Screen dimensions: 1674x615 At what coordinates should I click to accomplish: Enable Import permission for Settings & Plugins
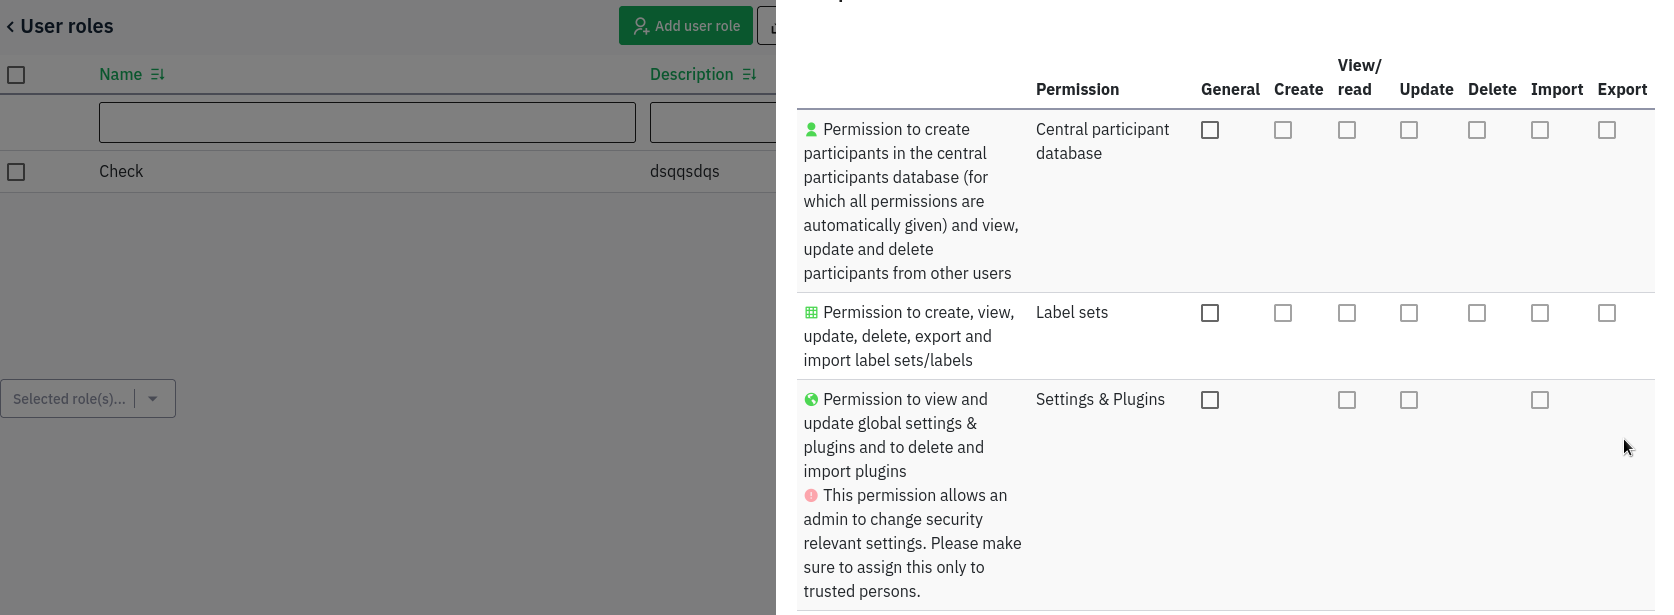pyautogui.click(x=1540, y=400)
